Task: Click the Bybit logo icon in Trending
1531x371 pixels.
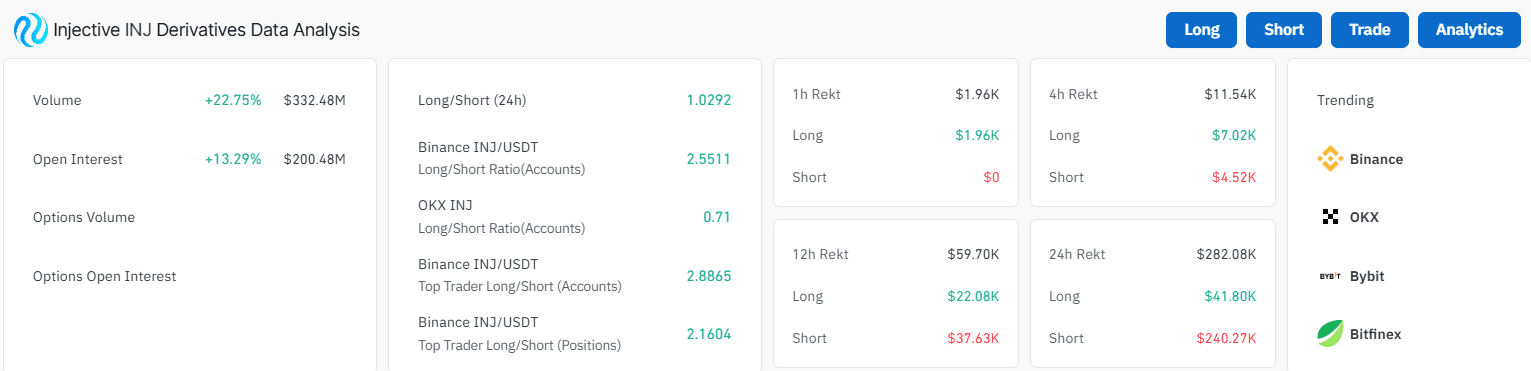Action: 1330,276
